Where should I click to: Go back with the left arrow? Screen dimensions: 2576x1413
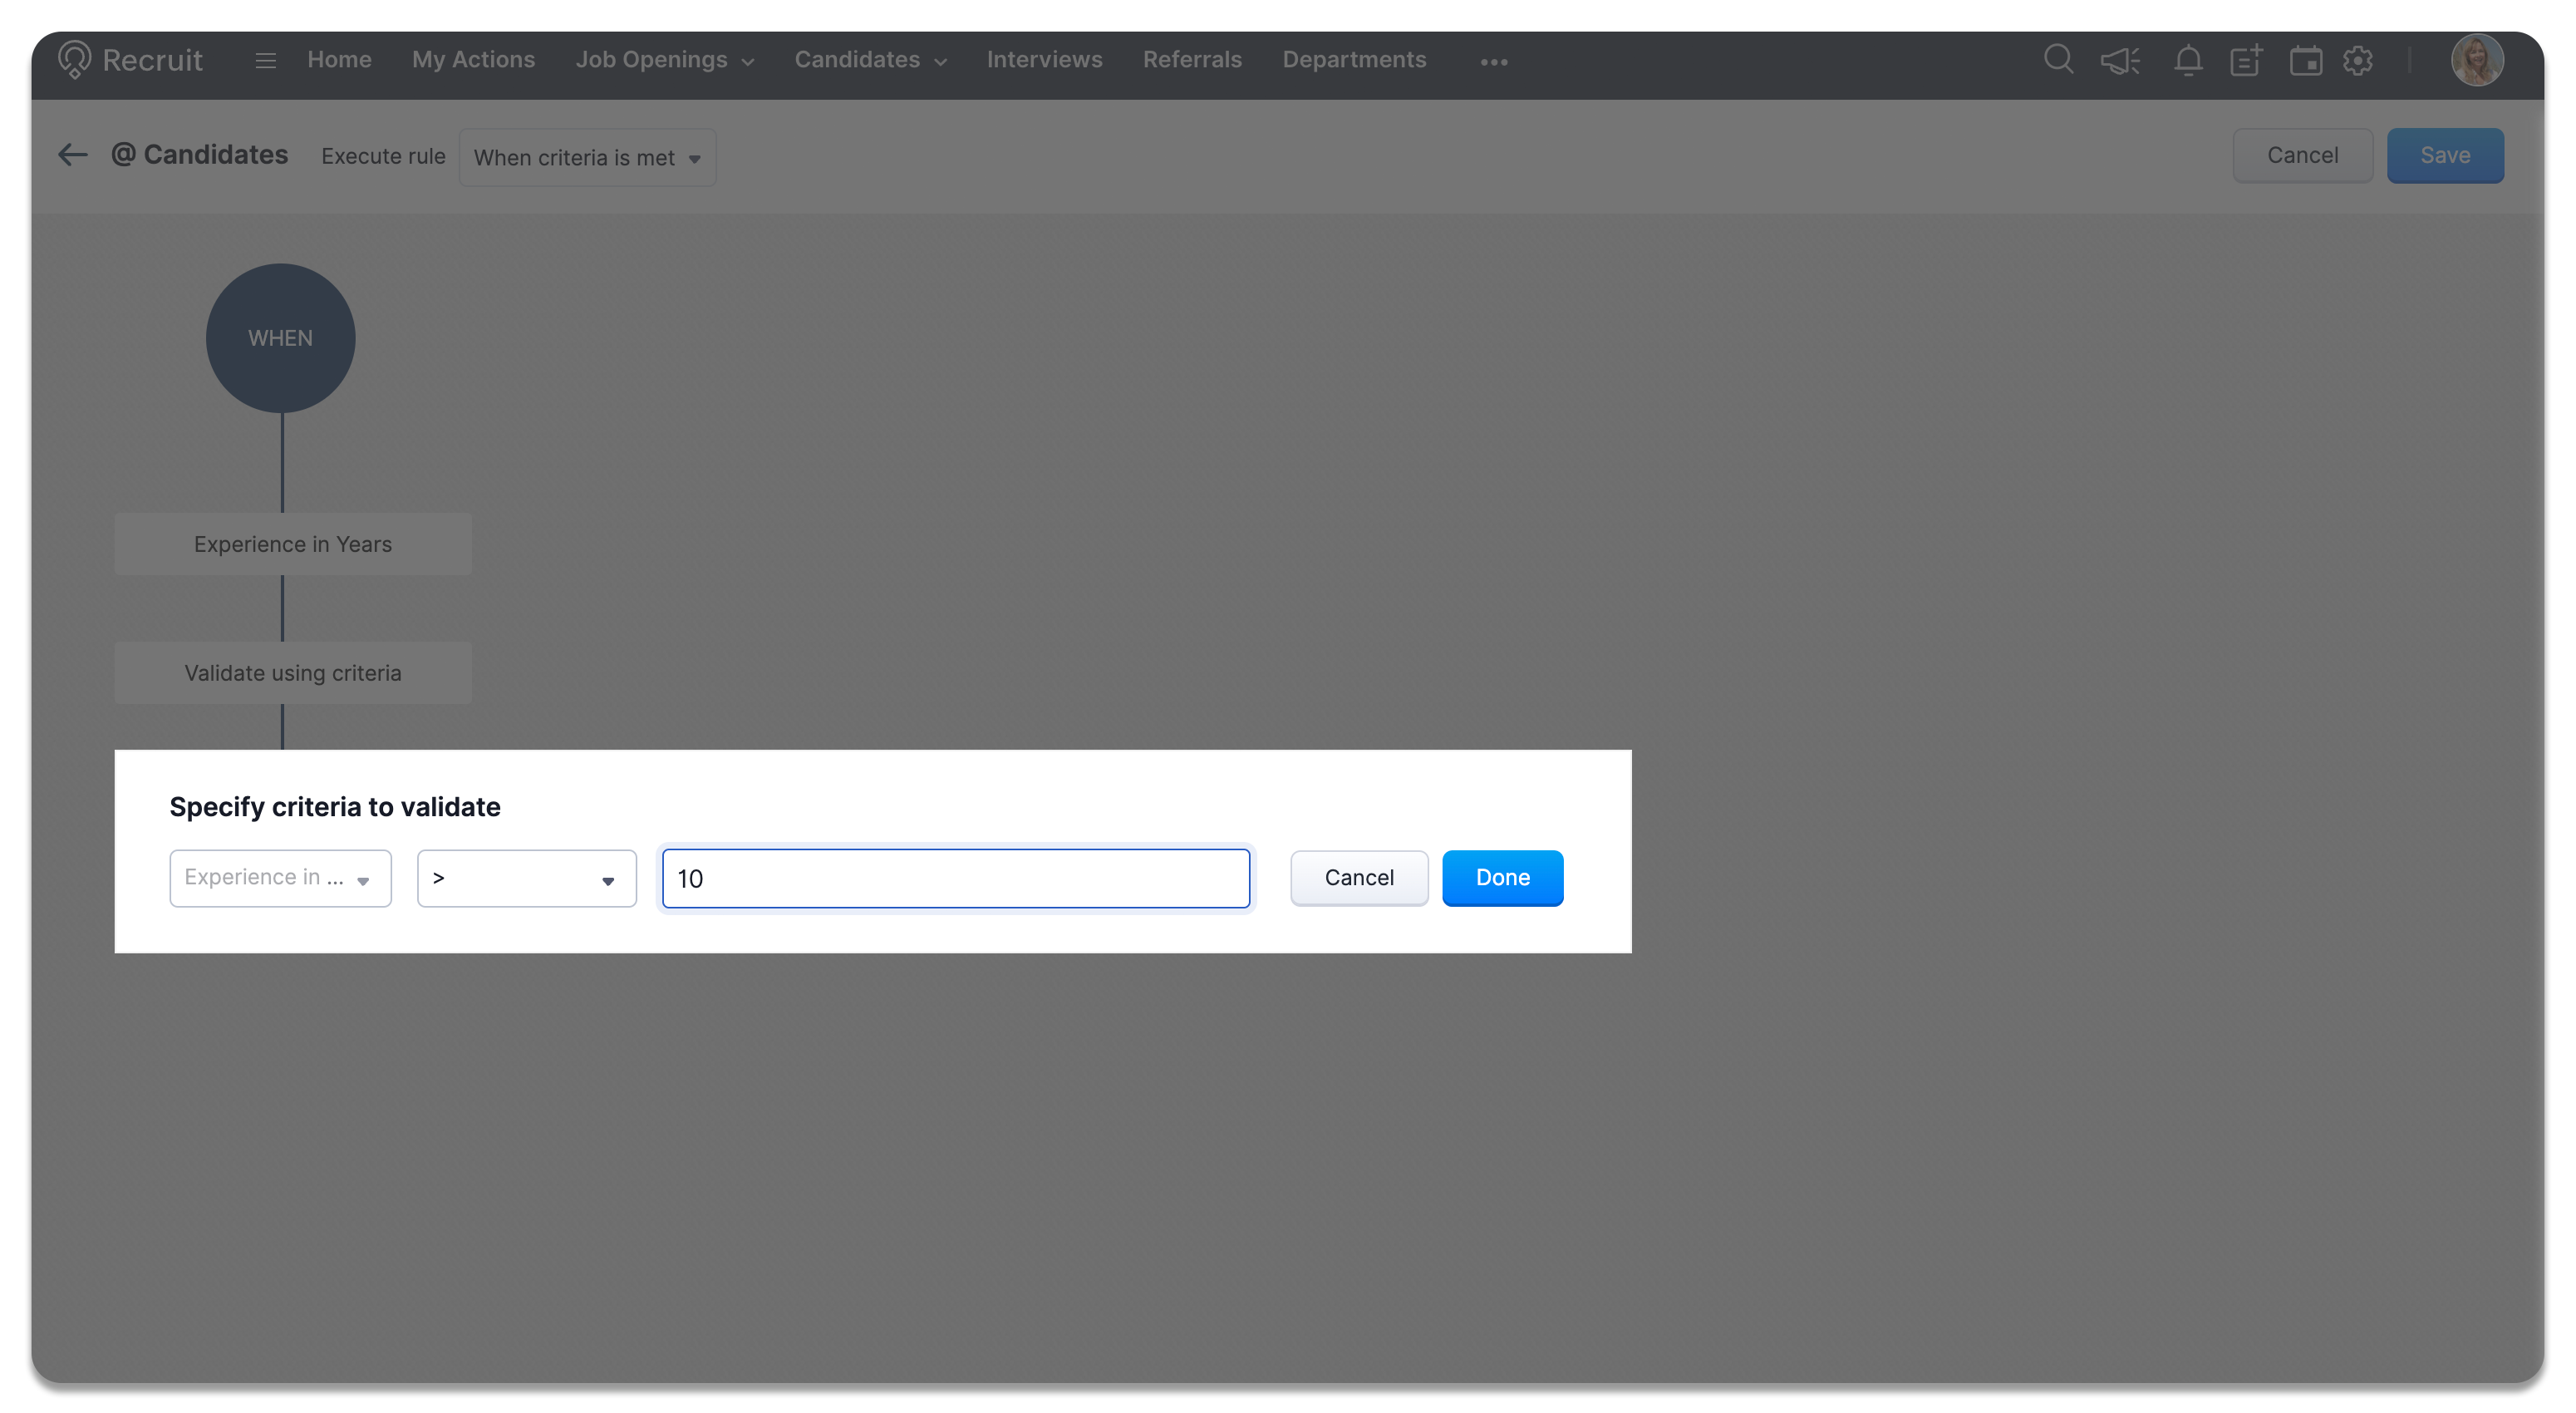[72, 155]
